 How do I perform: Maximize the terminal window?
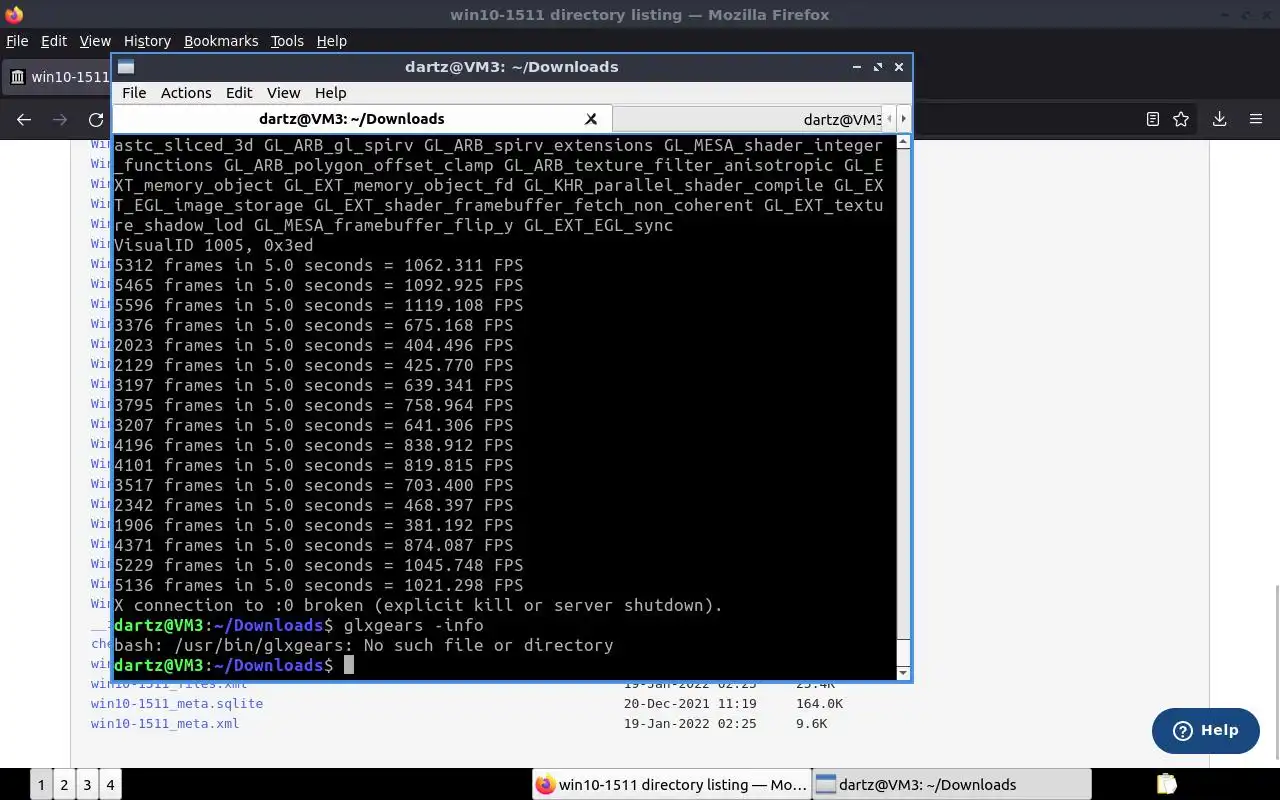(878, 67)
